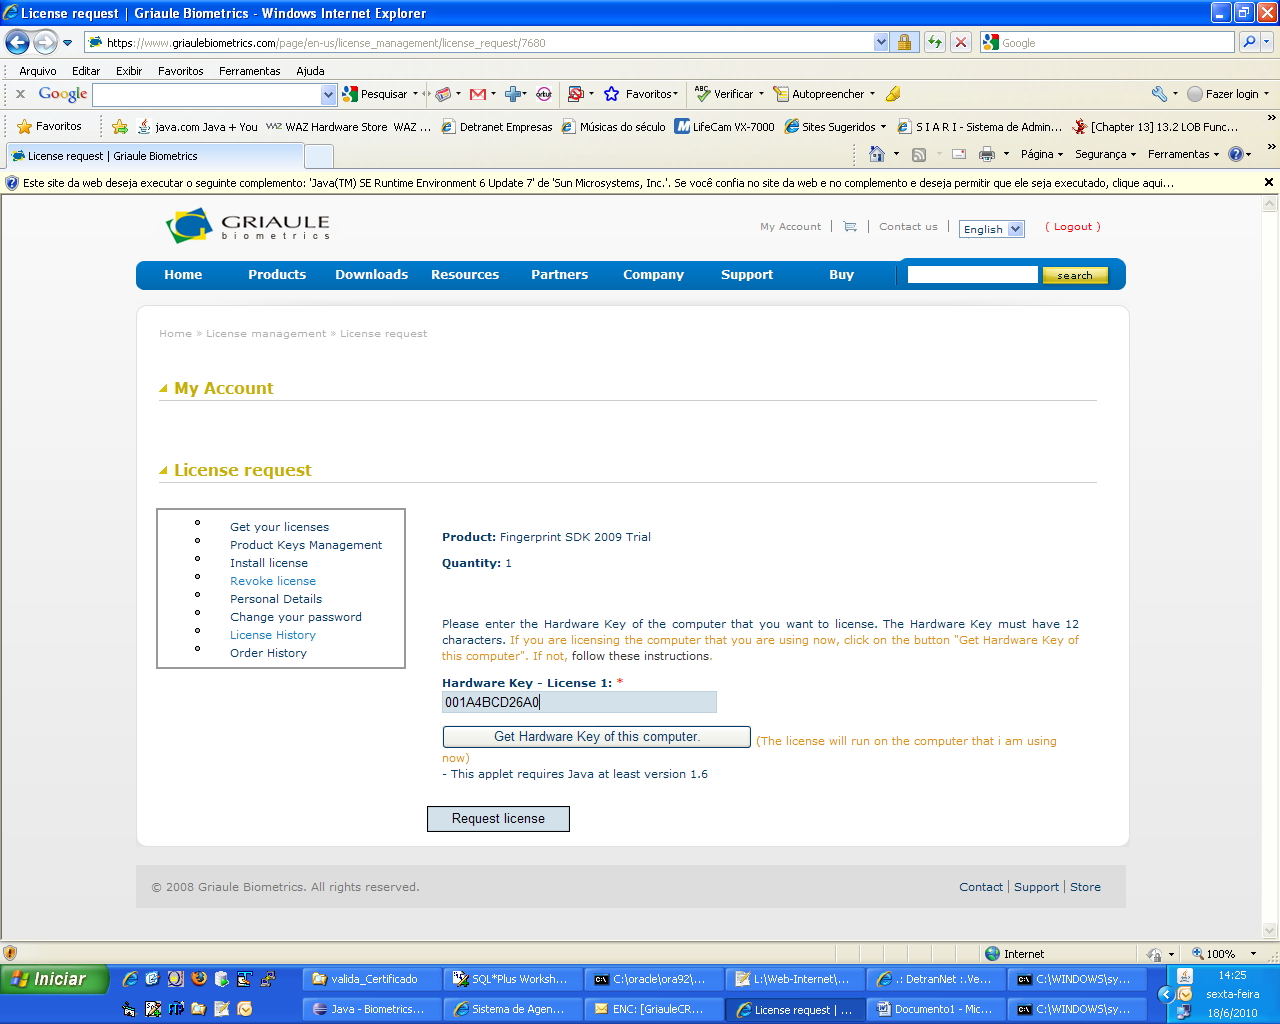Viewport: 1280px width, 1024px height.
Task: Open the address bar URL dropdown arrow
Action: 881,42
